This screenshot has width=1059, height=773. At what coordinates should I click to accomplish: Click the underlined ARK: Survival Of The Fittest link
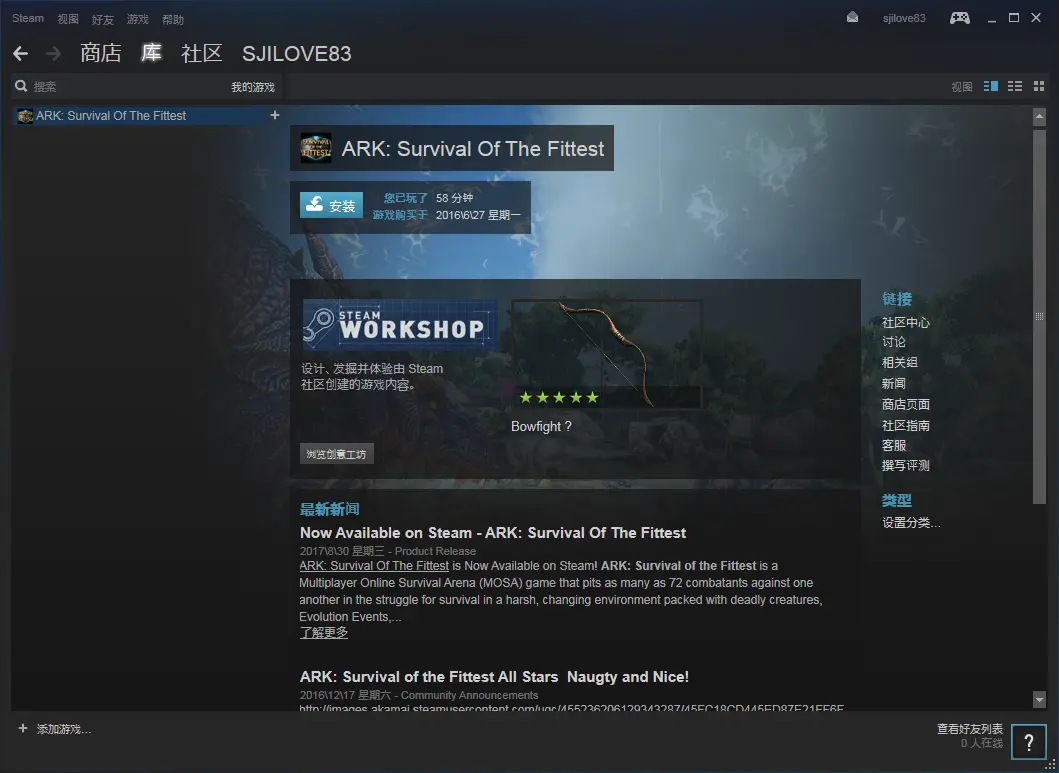tap(374, 566)
